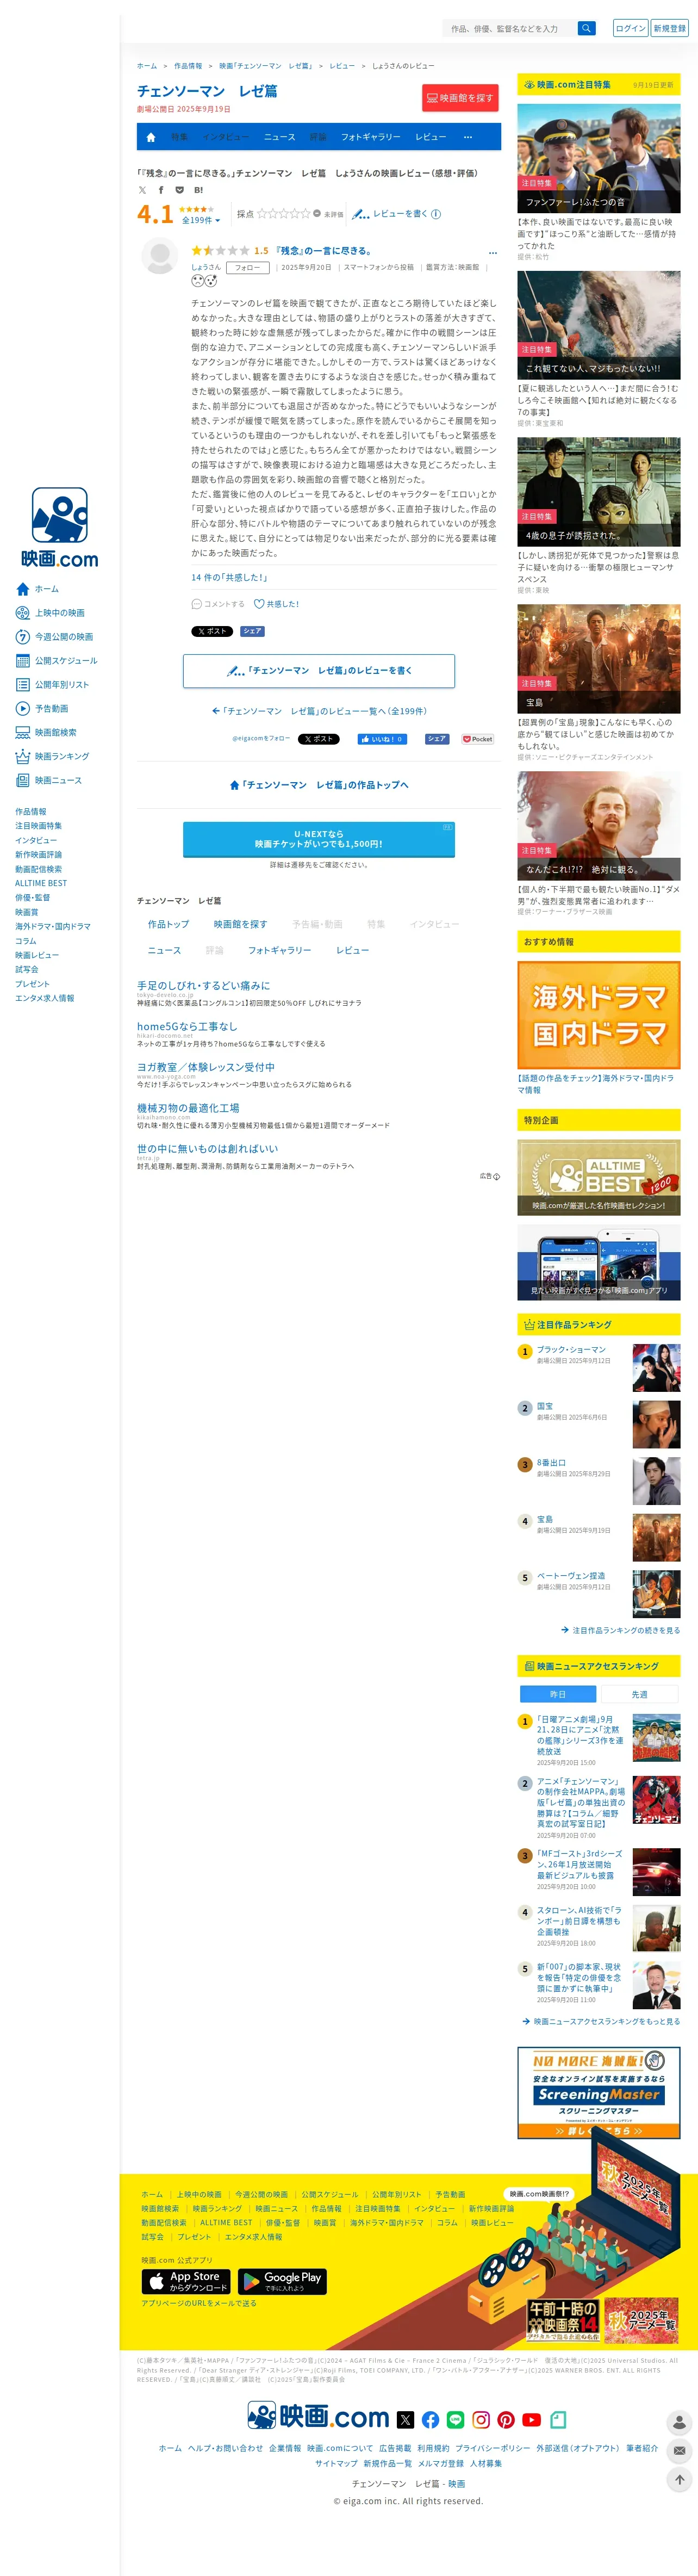Select 映画館を探す in lower film menu
This screenshot has height=2576, width=698.
pos(240,924)
